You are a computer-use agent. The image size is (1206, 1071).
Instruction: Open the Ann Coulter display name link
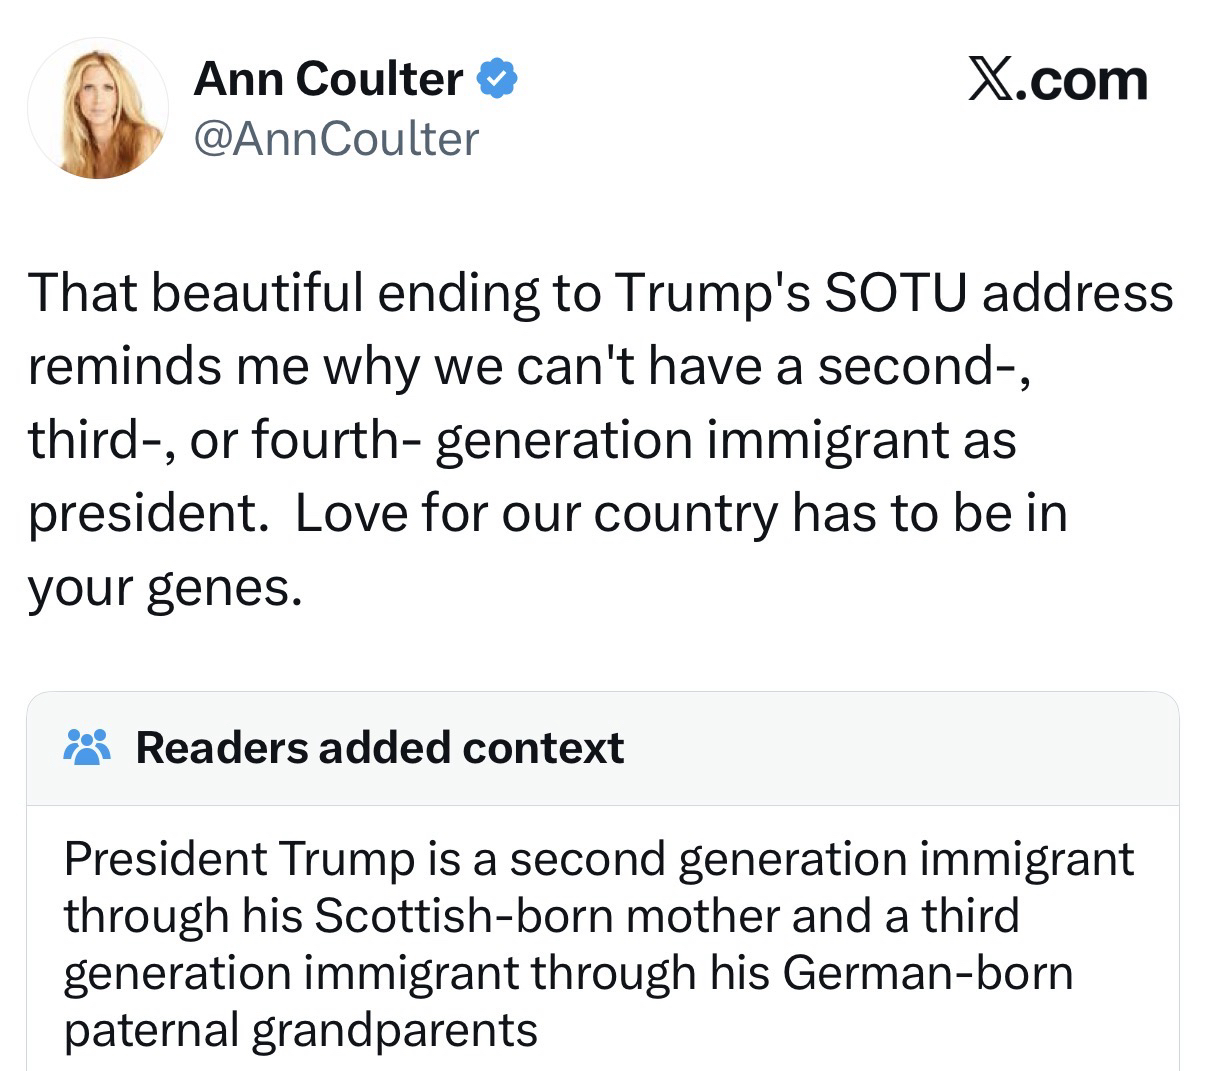tap(328, 79)
